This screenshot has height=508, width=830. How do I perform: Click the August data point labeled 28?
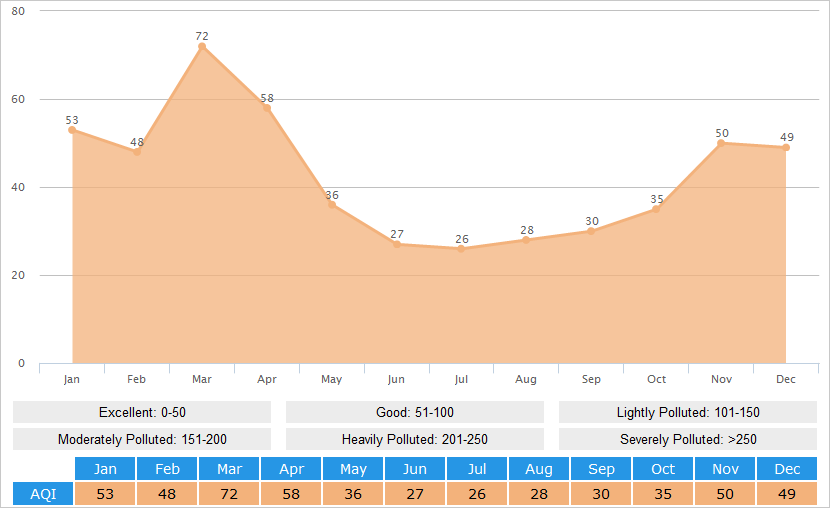pos(526,240)
